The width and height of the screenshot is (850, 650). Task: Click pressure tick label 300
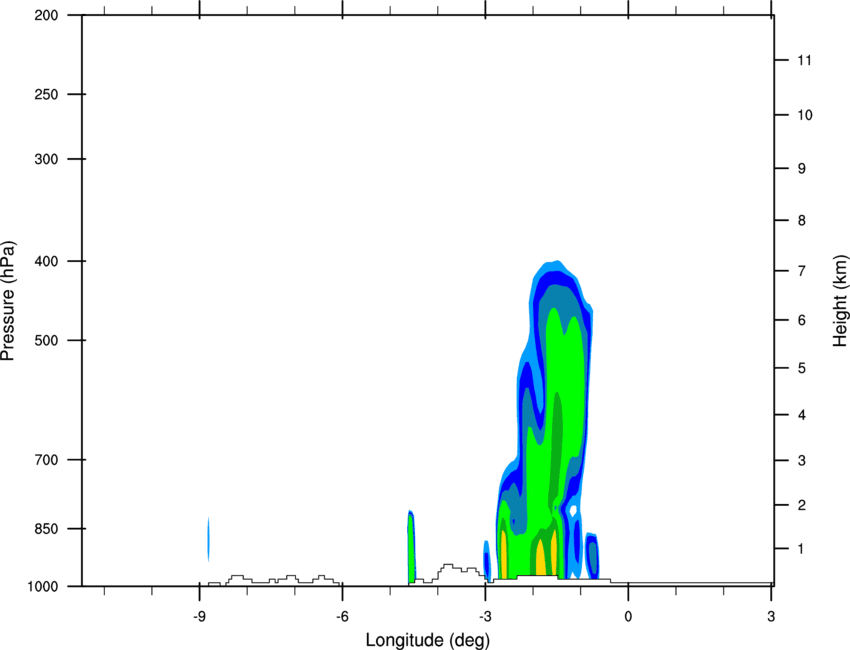(x=47, y=159)
